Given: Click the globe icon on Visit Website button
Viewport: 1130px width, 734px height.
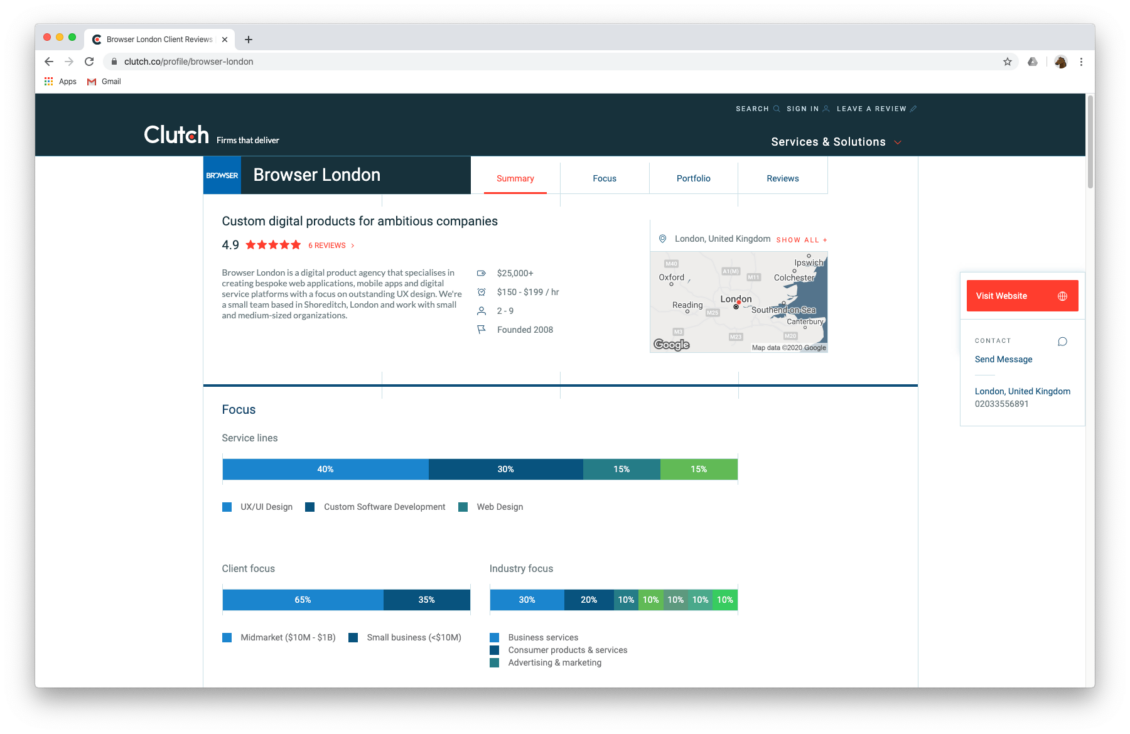Looking at the screenshot, I should point(1062,296).
